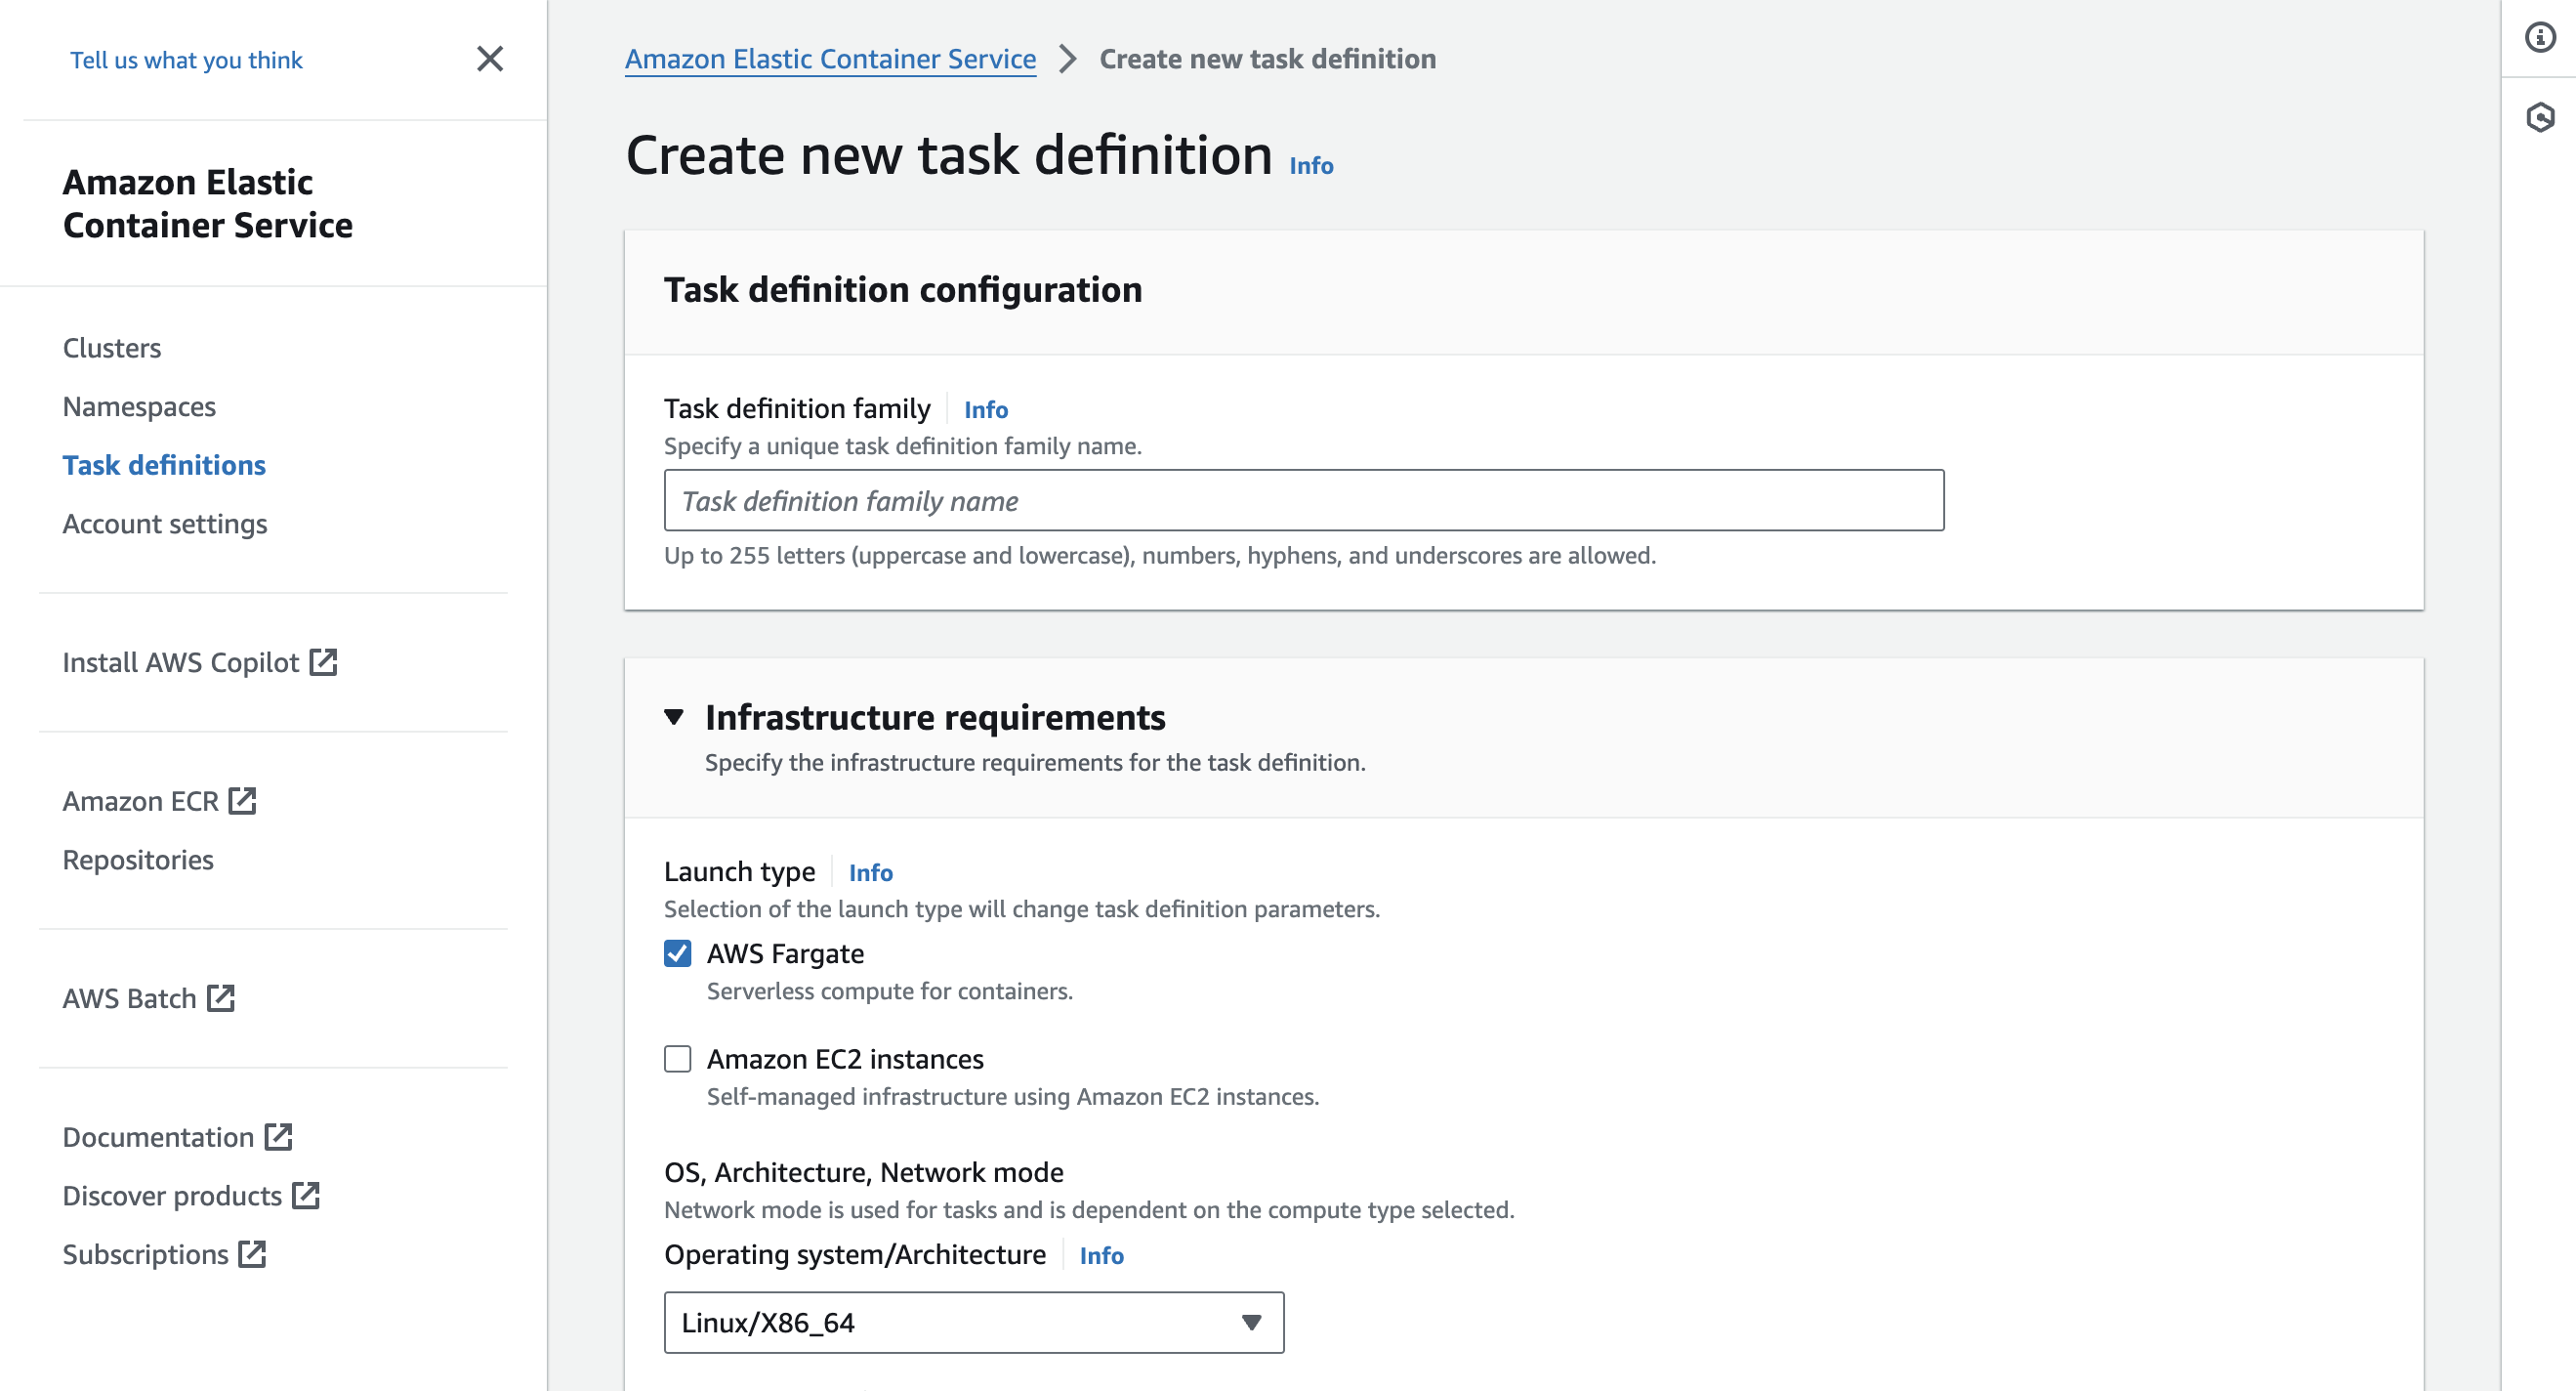
Task: Click external link icon beside Documentation
Action: (278, 1137)
